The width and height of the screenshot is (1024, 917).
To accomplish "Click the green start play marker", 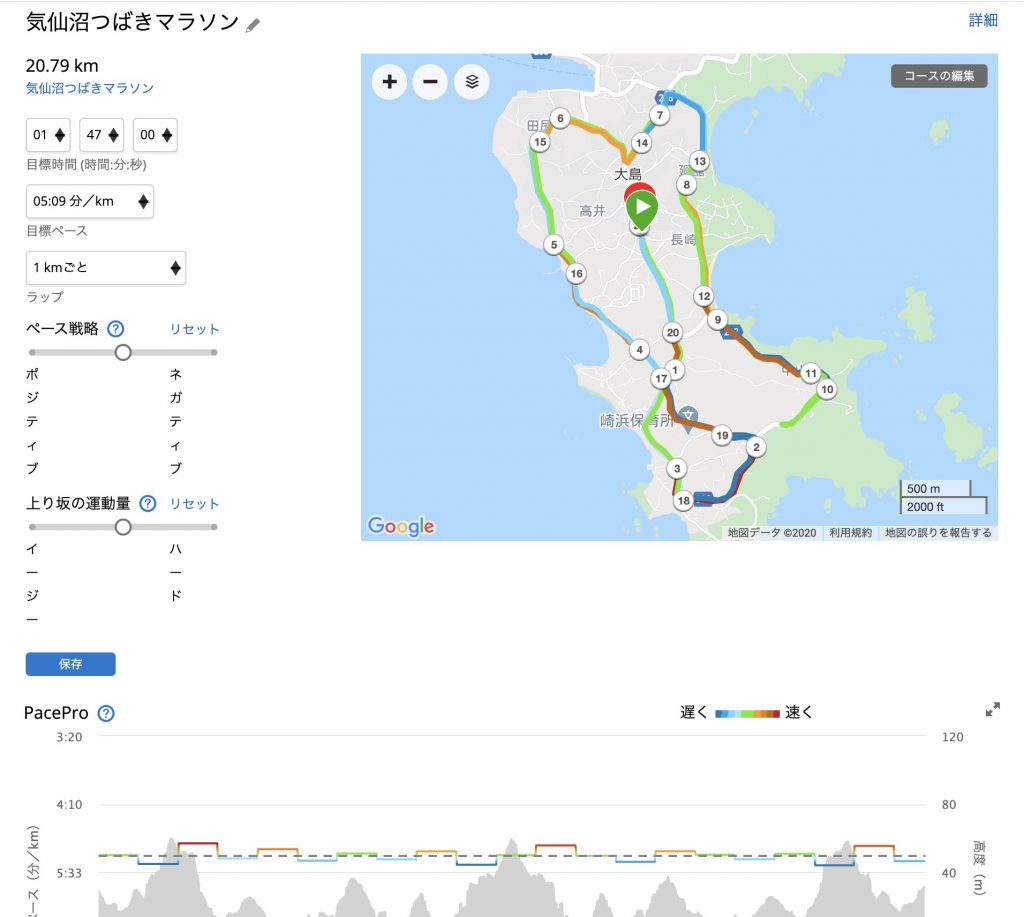I will [x=641, y=209].
